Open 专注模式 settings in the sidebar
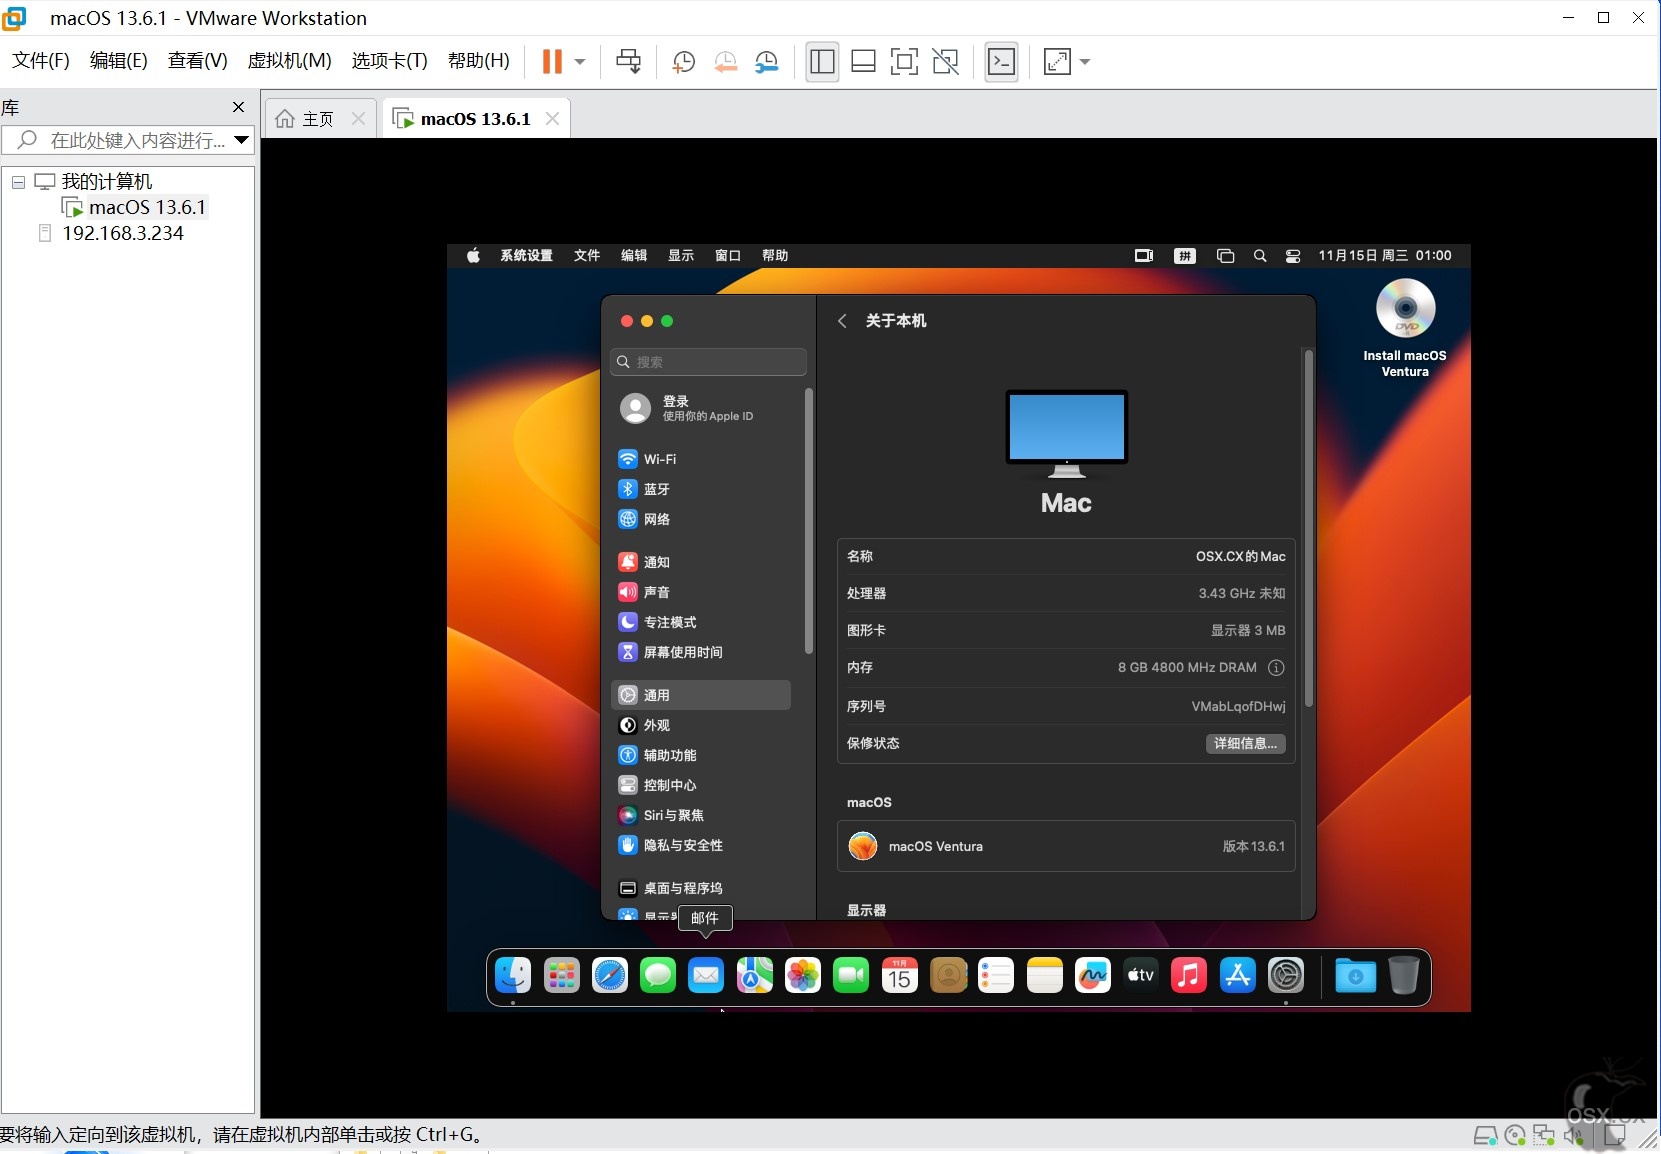 coord(700,622)
